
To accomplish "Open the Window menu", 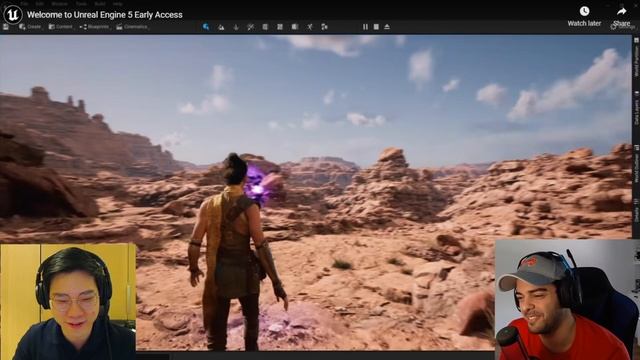I will [x=60, y=4].
